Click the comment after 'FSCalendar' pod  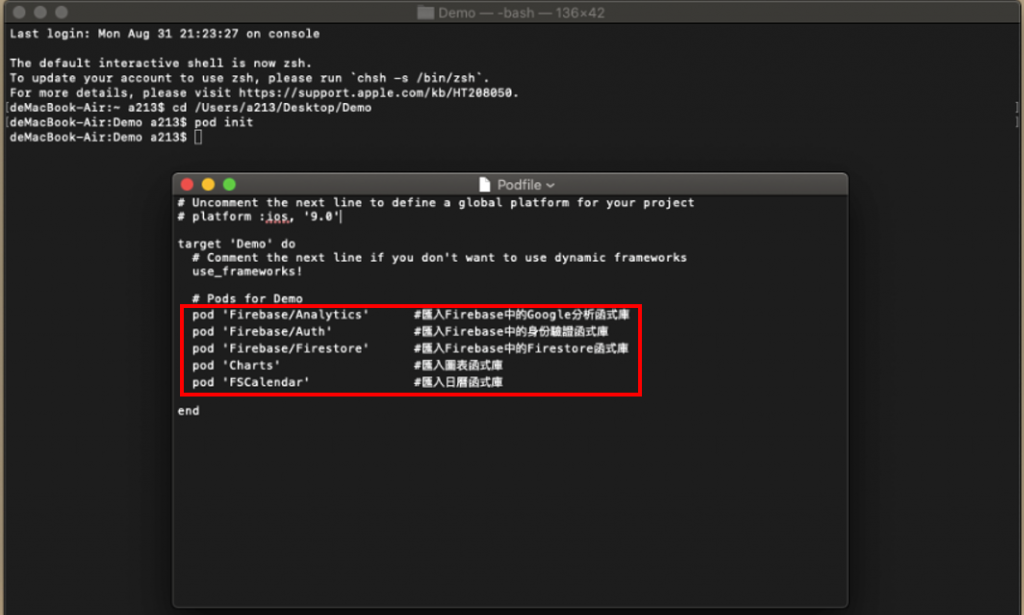458,383
